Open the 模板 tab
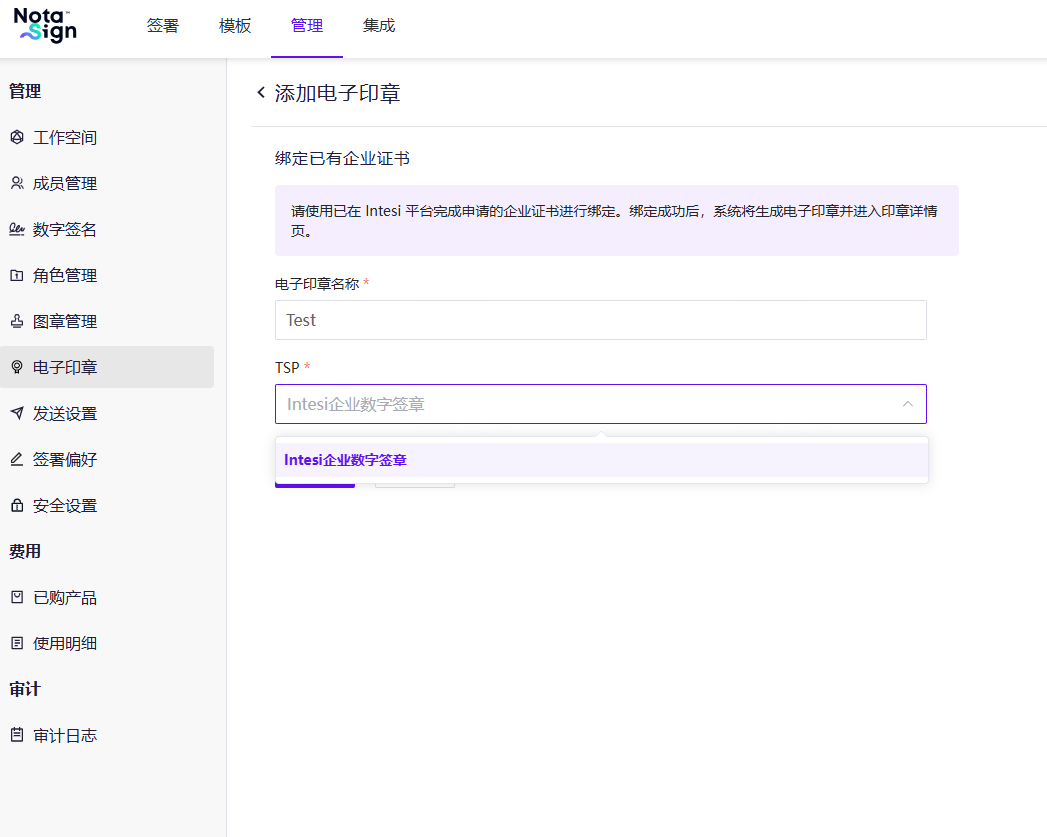The height and width of the screenshot is (837, 1047). (x=235, y=26)
